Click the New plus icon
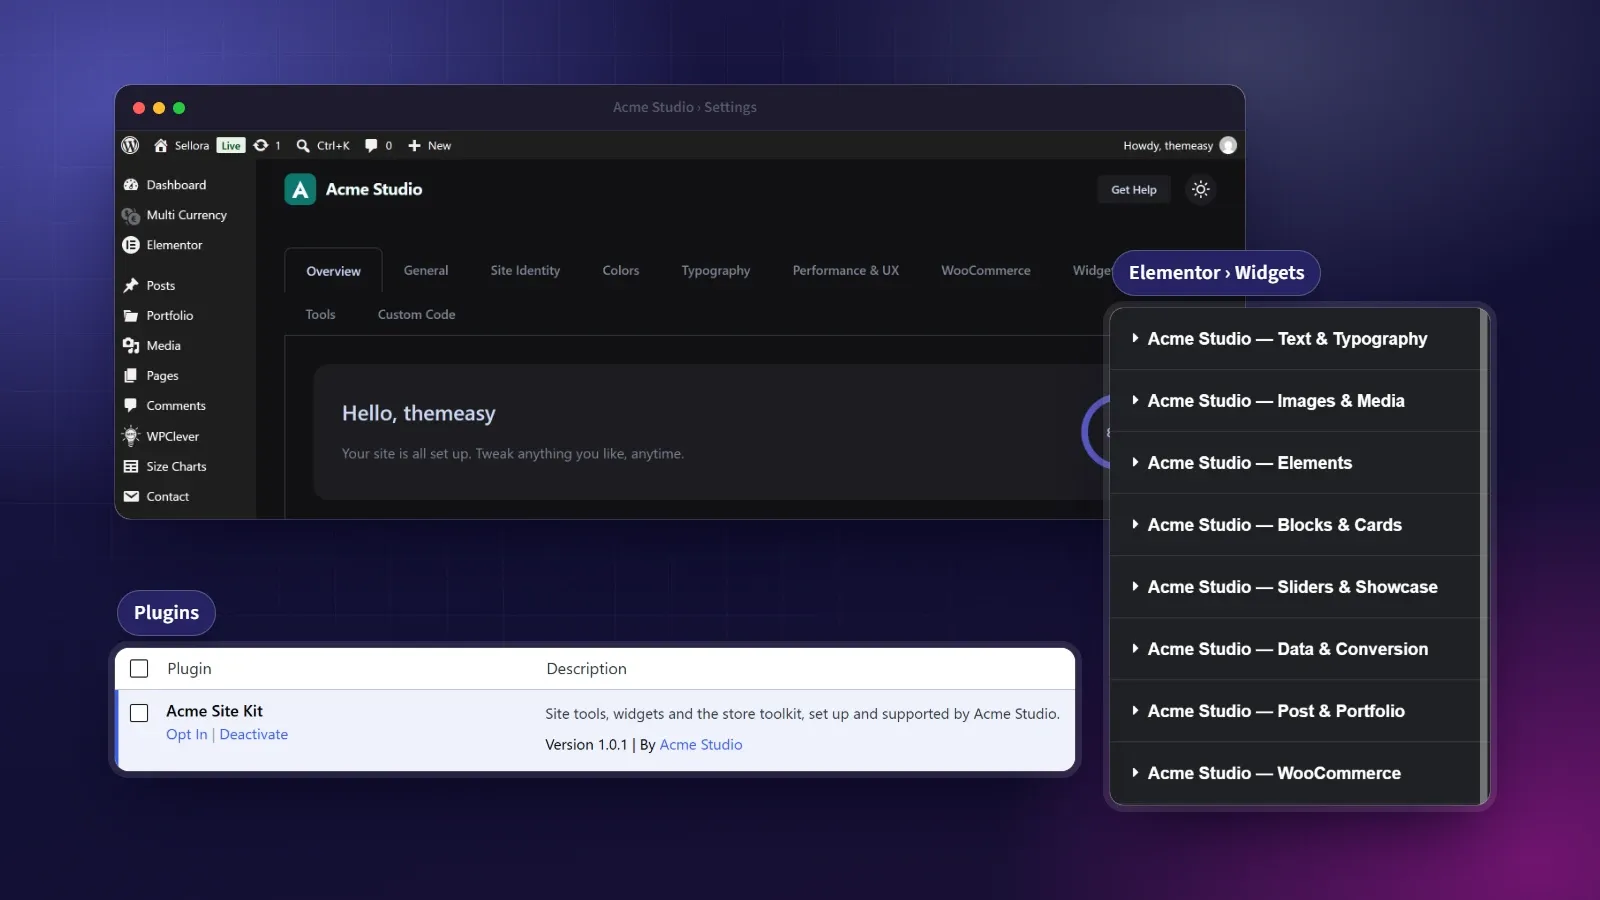 click(x=414, y=146)
